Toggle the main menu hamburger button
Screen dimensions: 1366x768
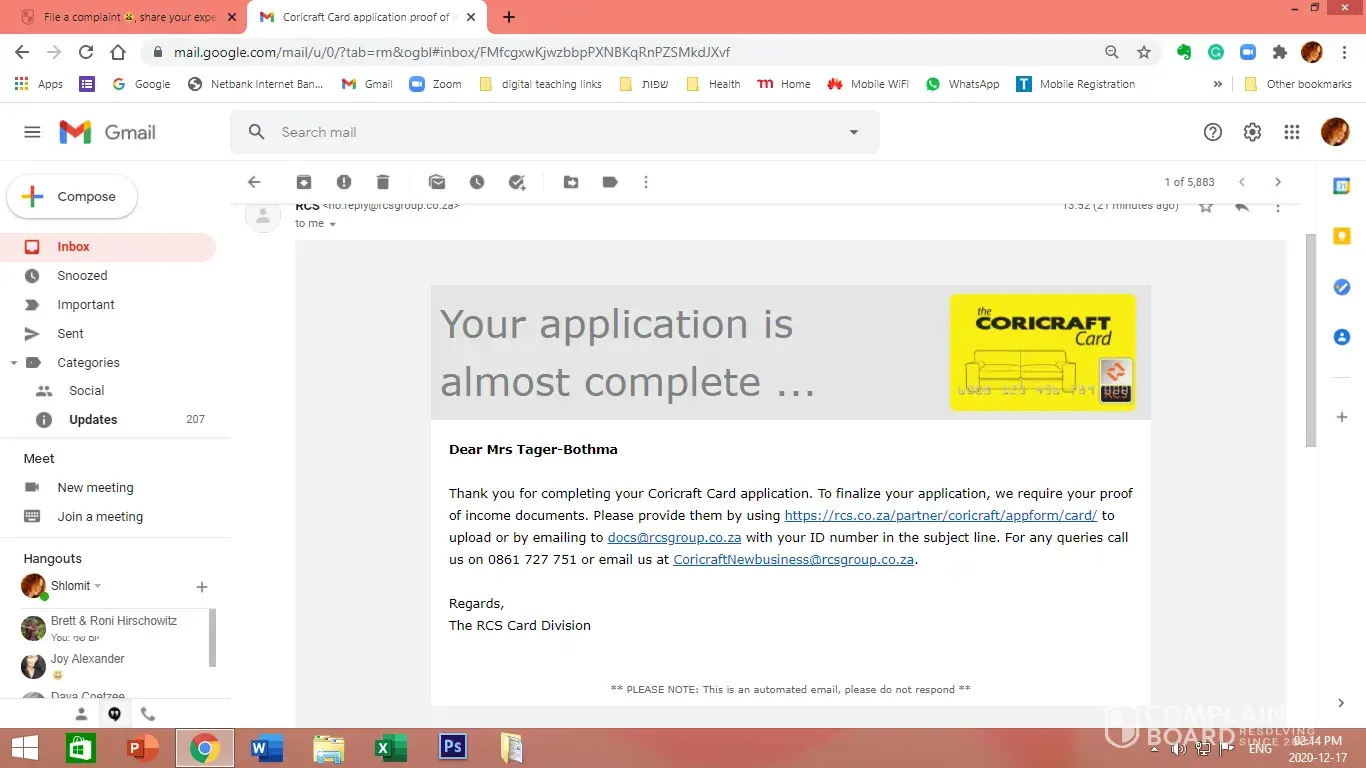tap(32, 132)
